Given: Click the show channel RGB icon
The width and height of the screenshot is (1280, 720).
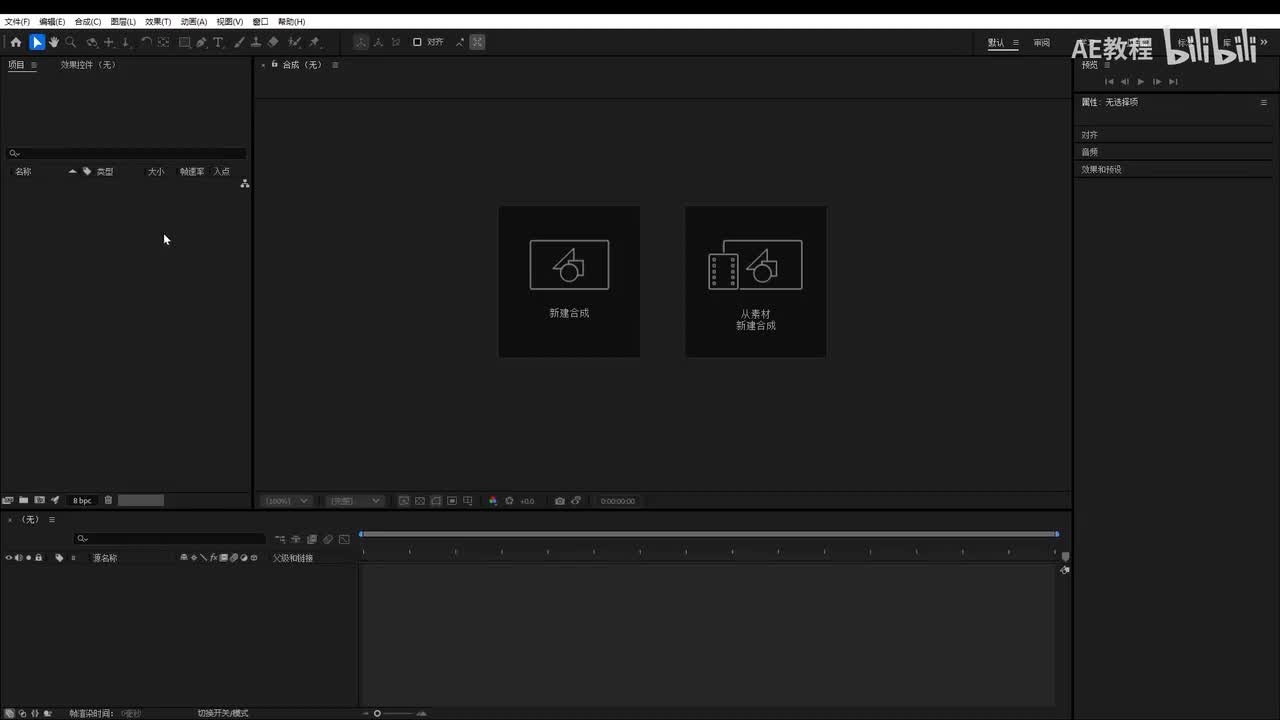Looking at the screenshot, I should tap(493, 501).
